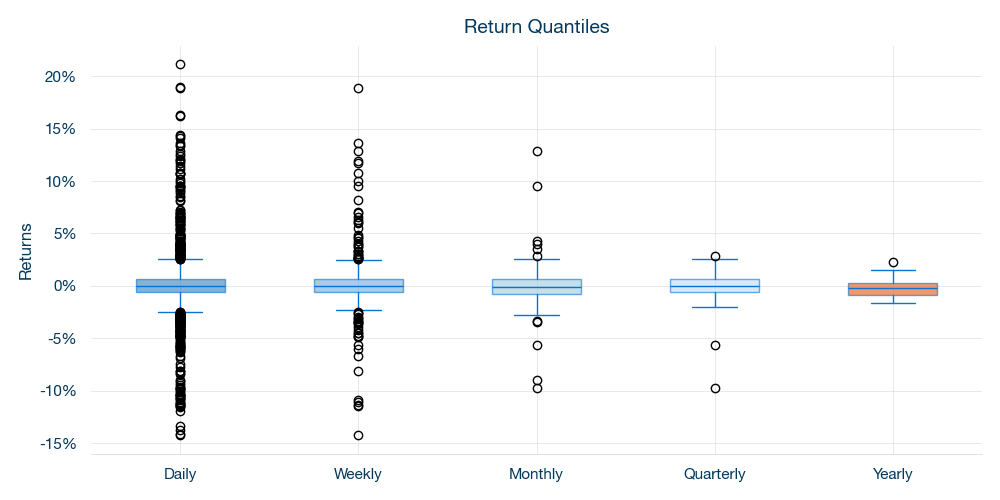Click the lowest Weekly outlier near -14%
1000x500 pixels.
point(358,435)
